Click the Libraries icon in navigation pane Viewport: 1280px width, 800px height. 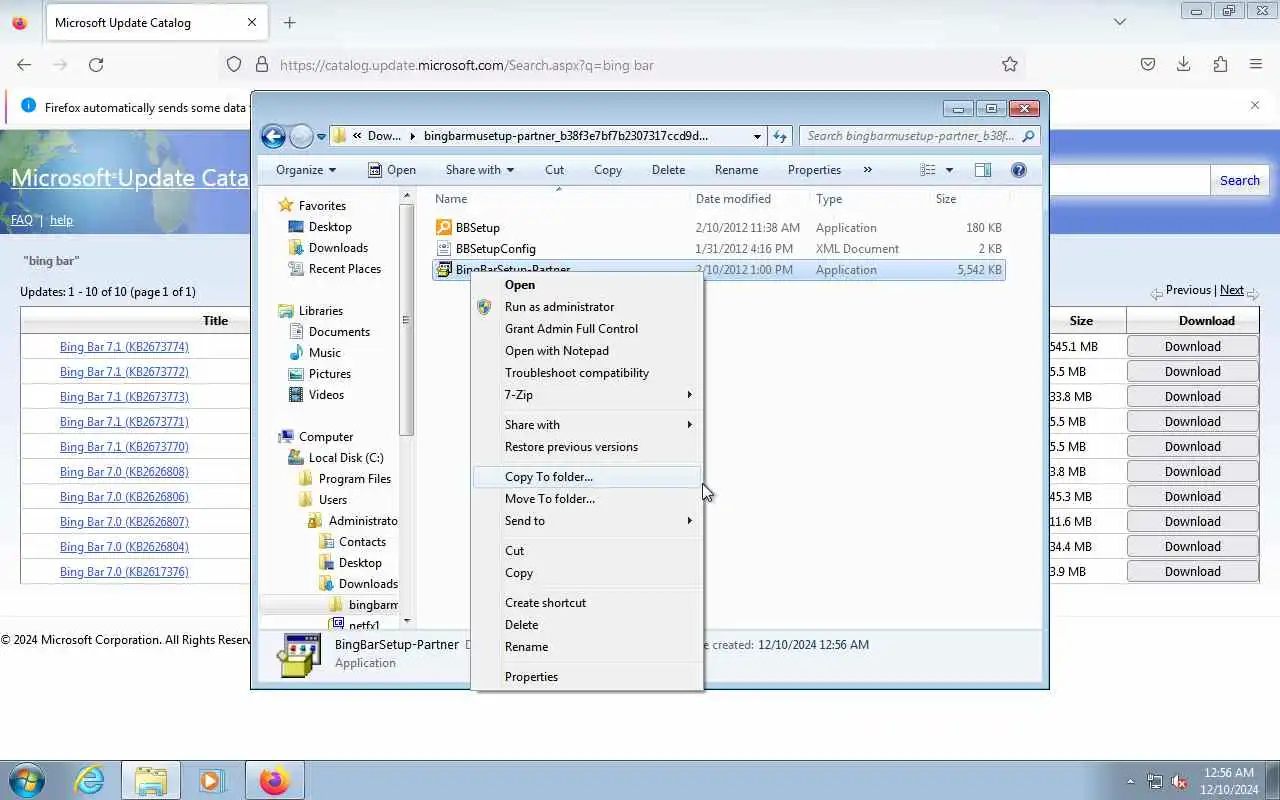(x=286, y=311)
